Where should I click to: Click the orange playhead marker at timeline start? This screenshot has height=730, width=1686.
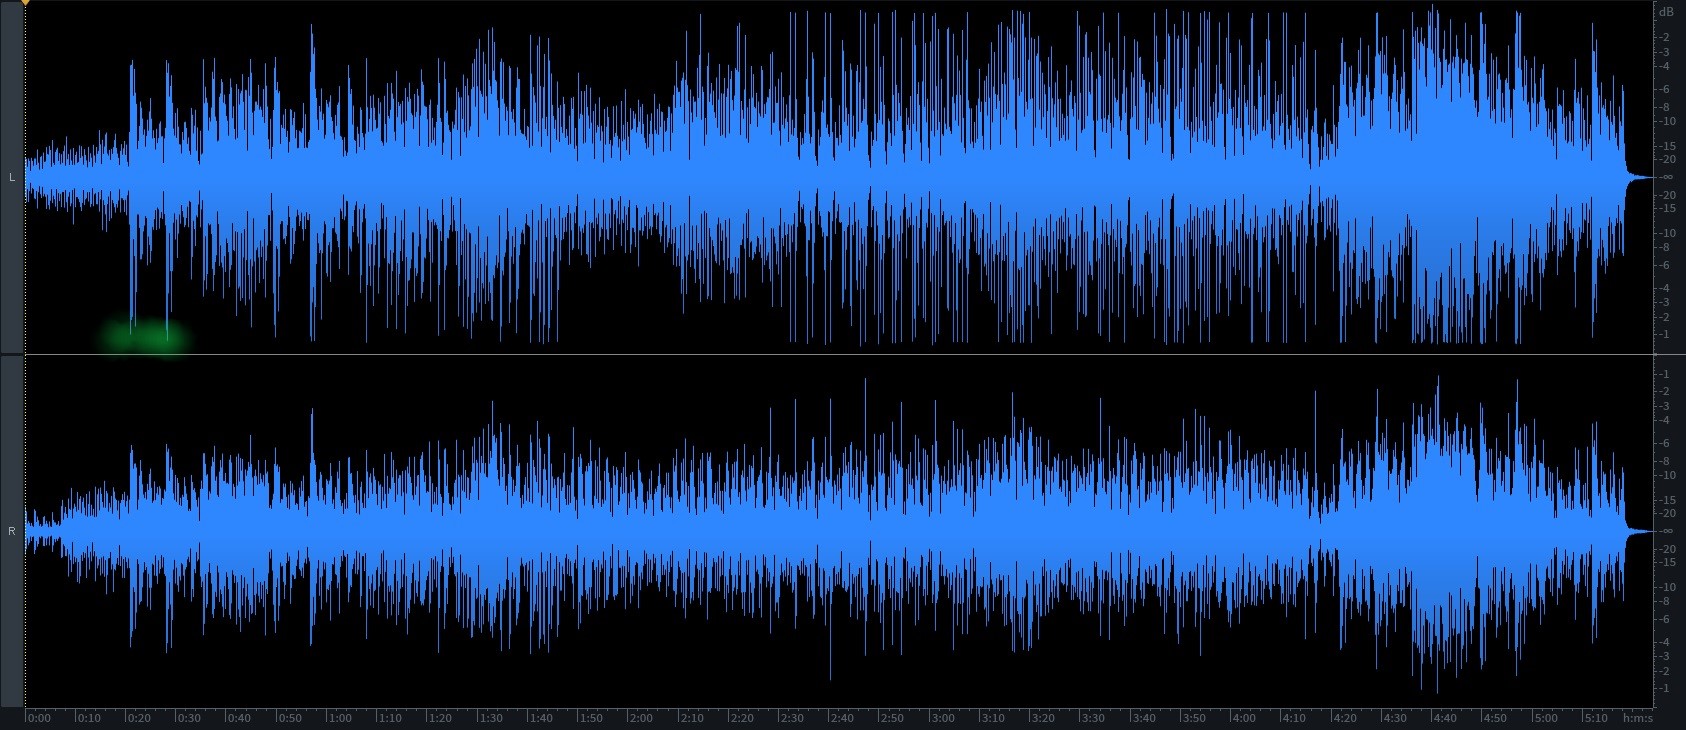click(x=25, y=3)
